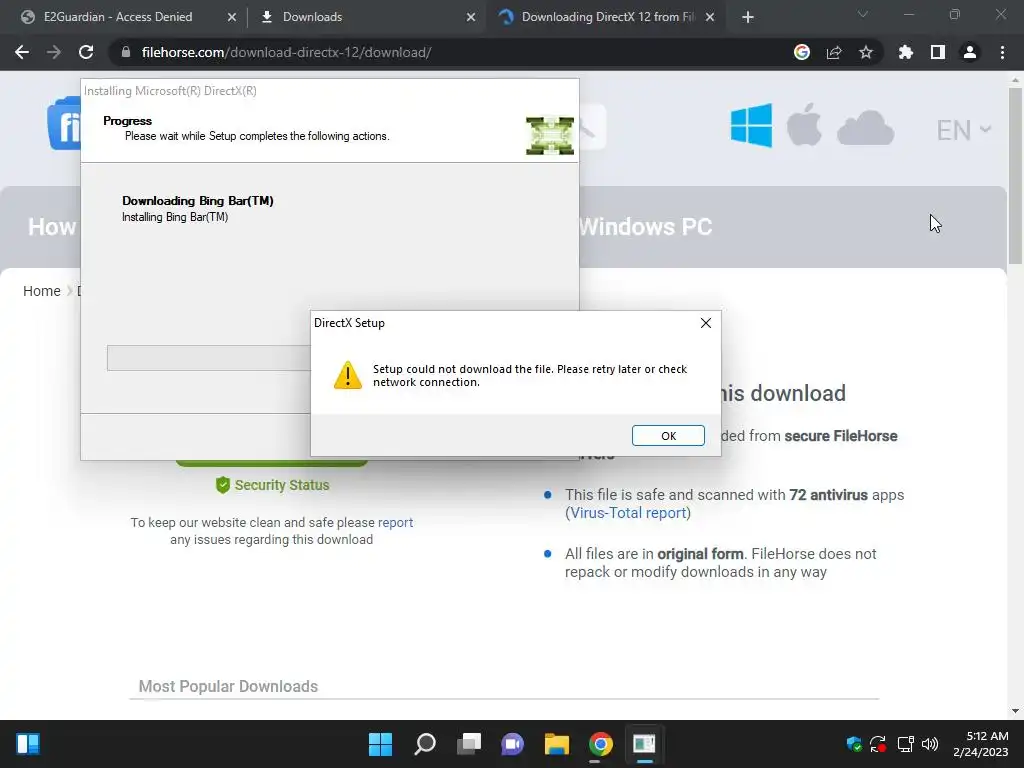
Task: Close the Downloading DirectX 12 tab
Action: point(711,17)
